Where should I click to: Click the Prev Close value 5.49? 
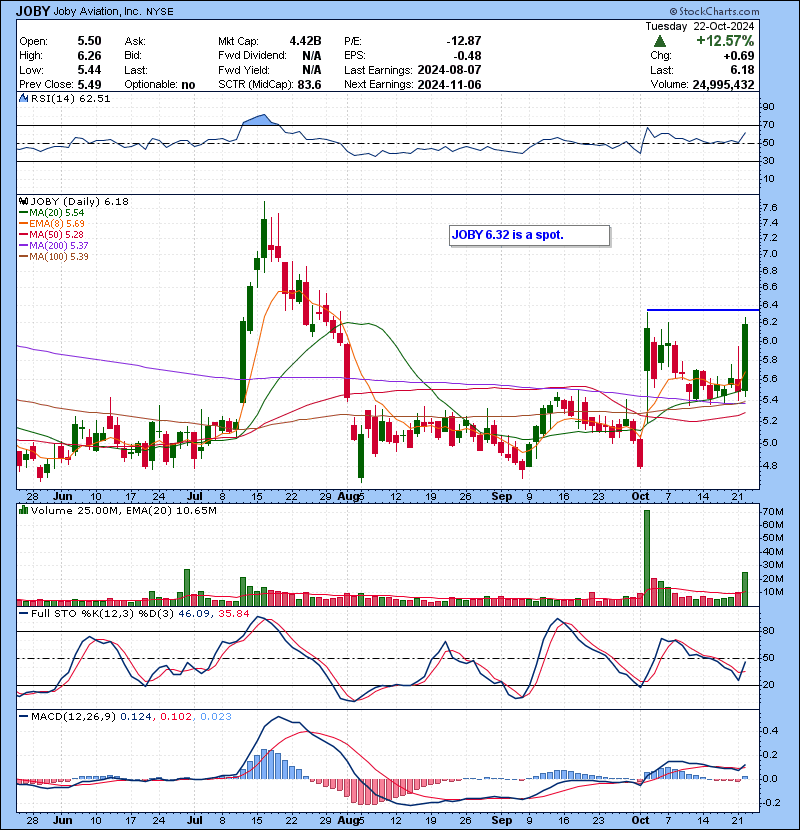coord(89,84)
